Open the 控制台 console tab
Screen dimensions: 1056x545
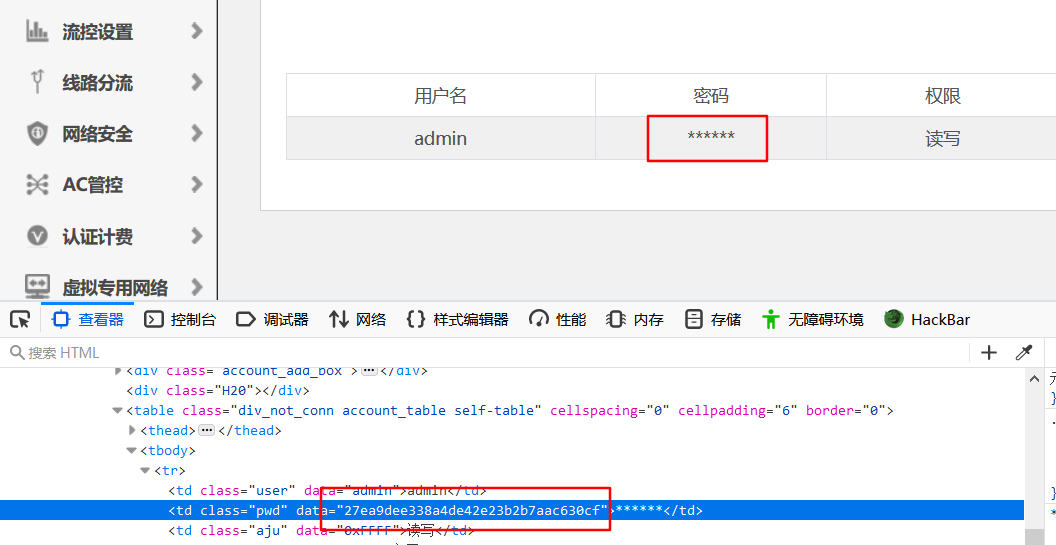[180, 320]
